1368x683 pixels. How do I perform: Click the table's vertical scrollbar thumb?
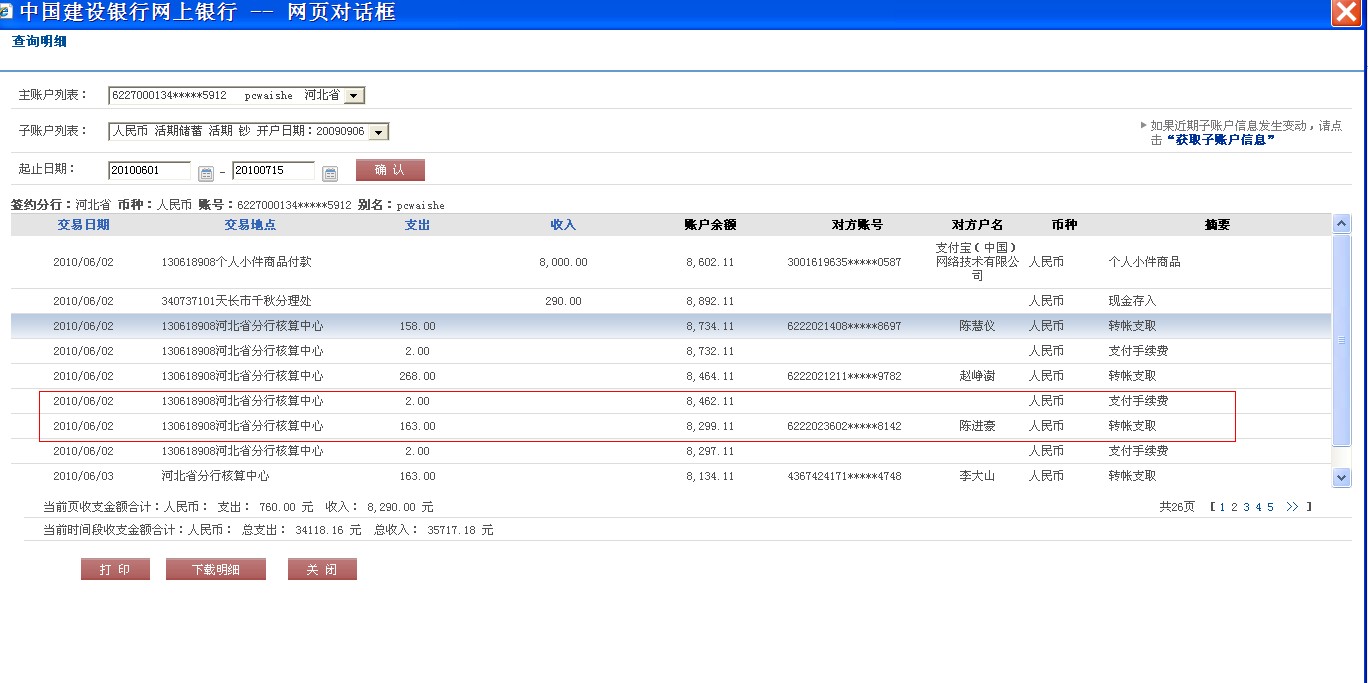click(x=1342, y=340)
